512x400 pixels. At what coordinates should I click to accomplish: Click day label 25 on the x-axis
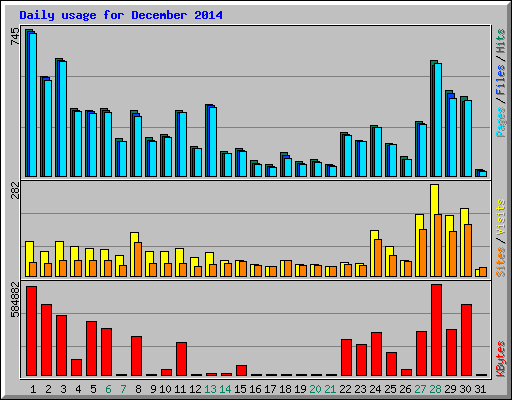pos(390,389)
